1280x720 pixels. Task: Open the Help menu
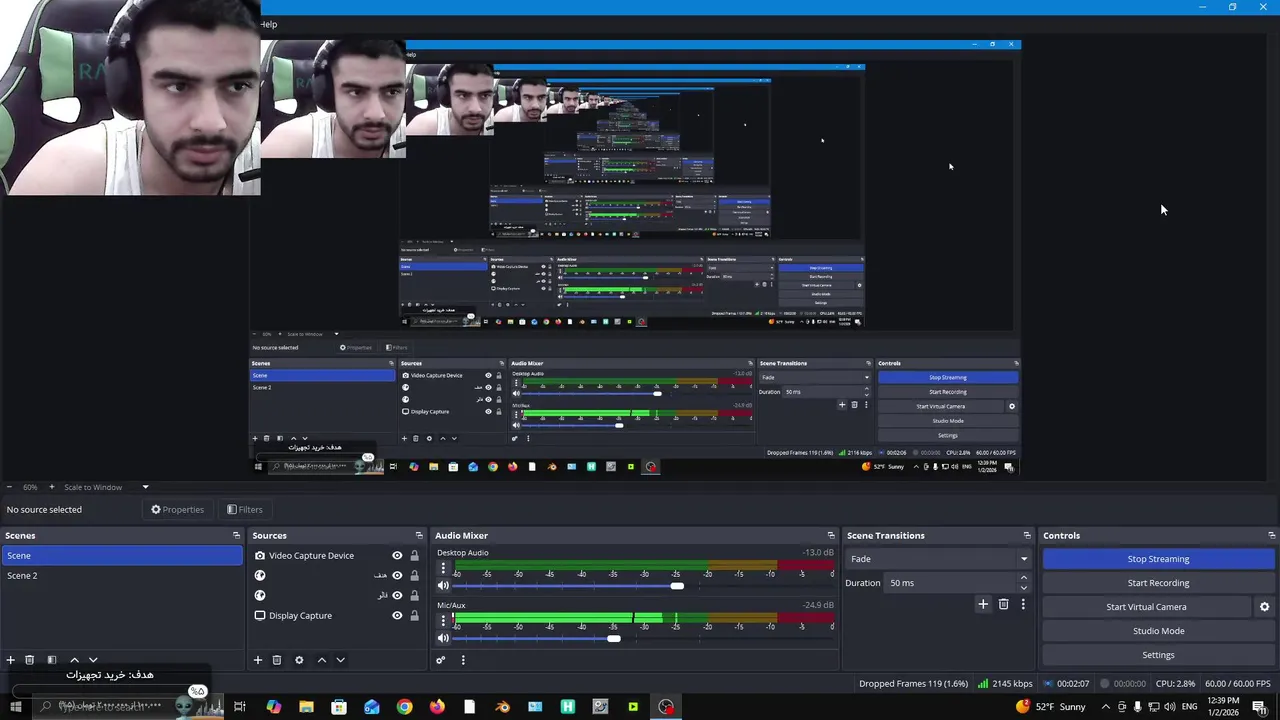click(x=269, y=24)
